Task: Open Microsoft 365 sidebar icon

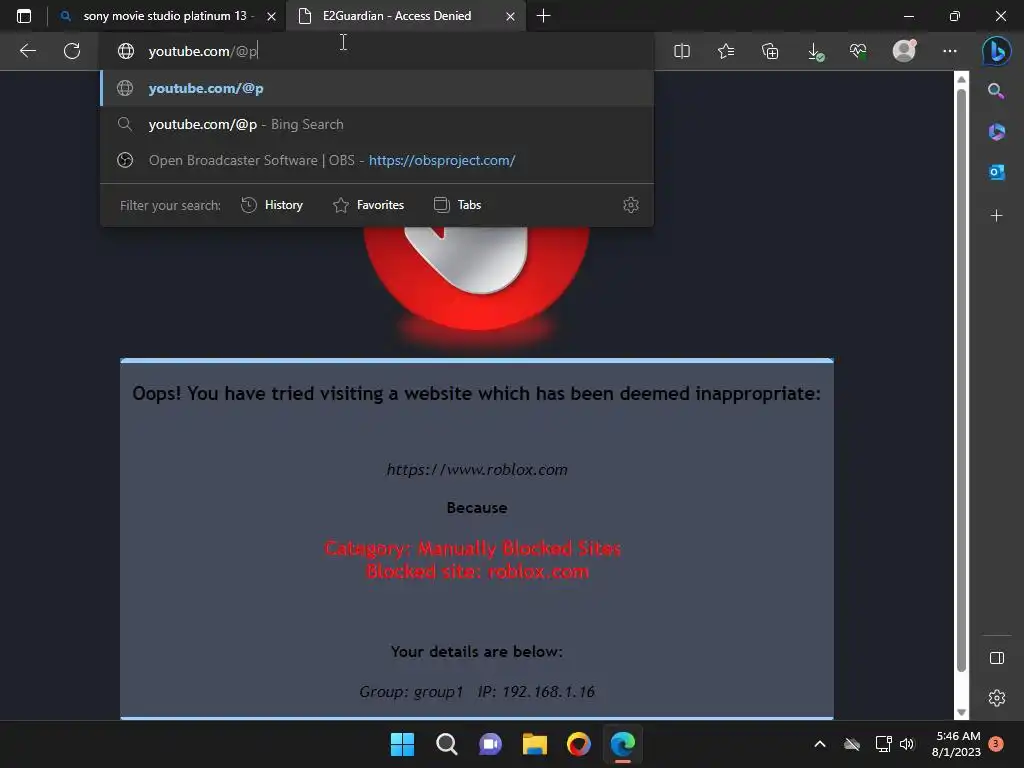Action: [997, 132]
